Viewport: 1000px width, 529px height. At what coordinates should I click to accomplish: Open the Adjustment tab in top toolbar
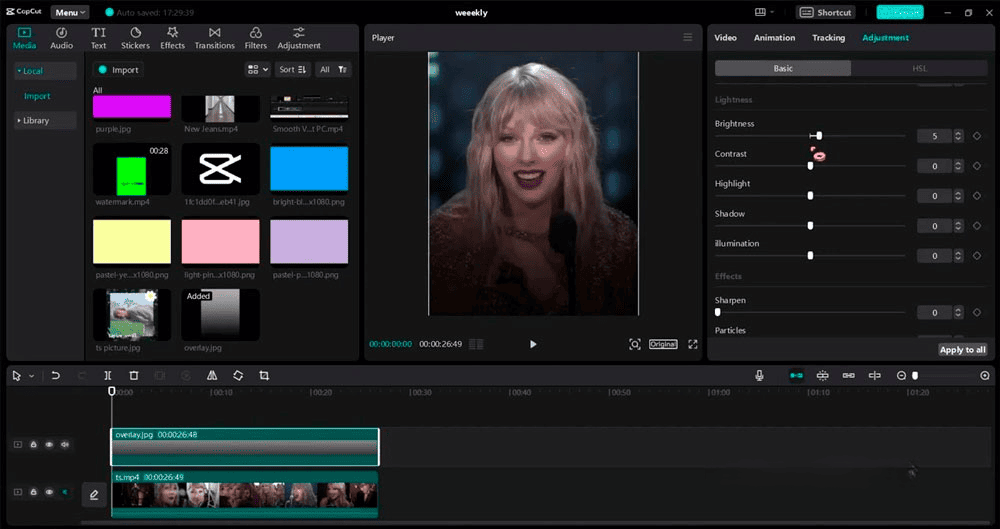(298, 38)
